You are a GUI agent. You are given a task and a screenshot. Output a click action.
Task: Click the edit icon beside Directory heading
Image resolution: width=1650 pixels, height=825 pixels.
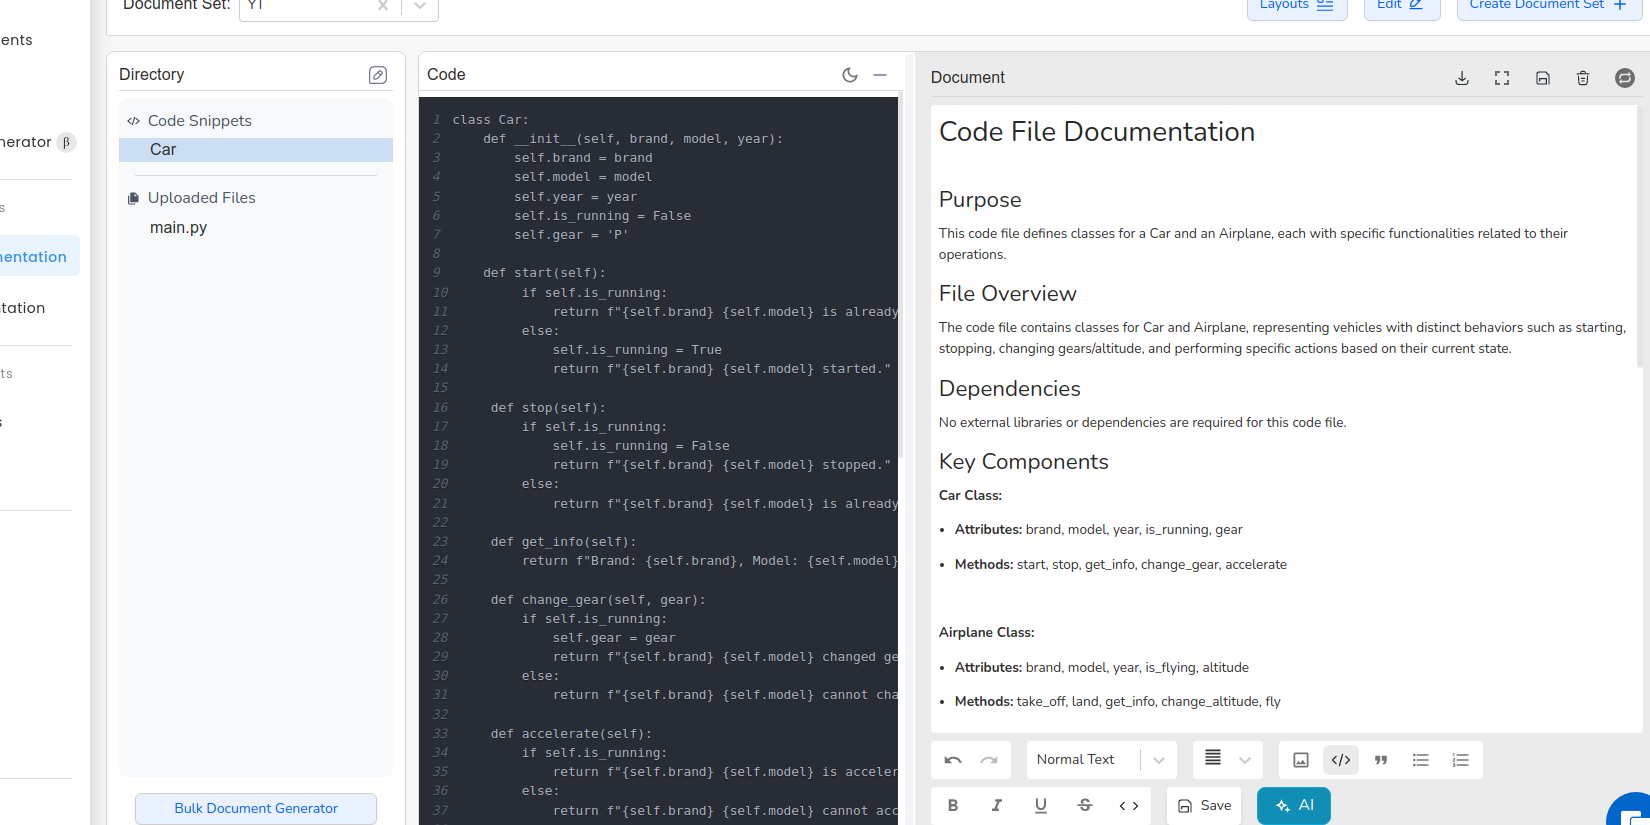coord(377,75)
